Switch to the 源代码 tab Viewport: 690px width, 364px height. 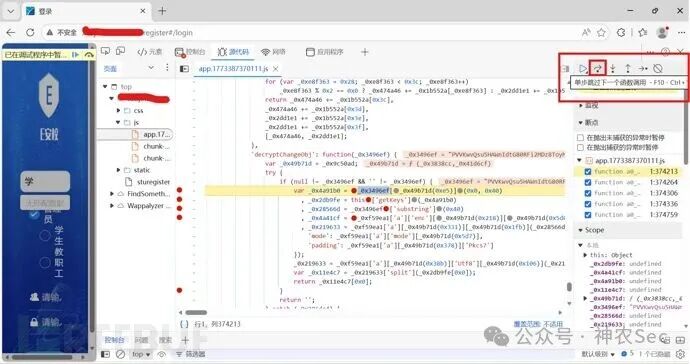(x=234, y=52)
